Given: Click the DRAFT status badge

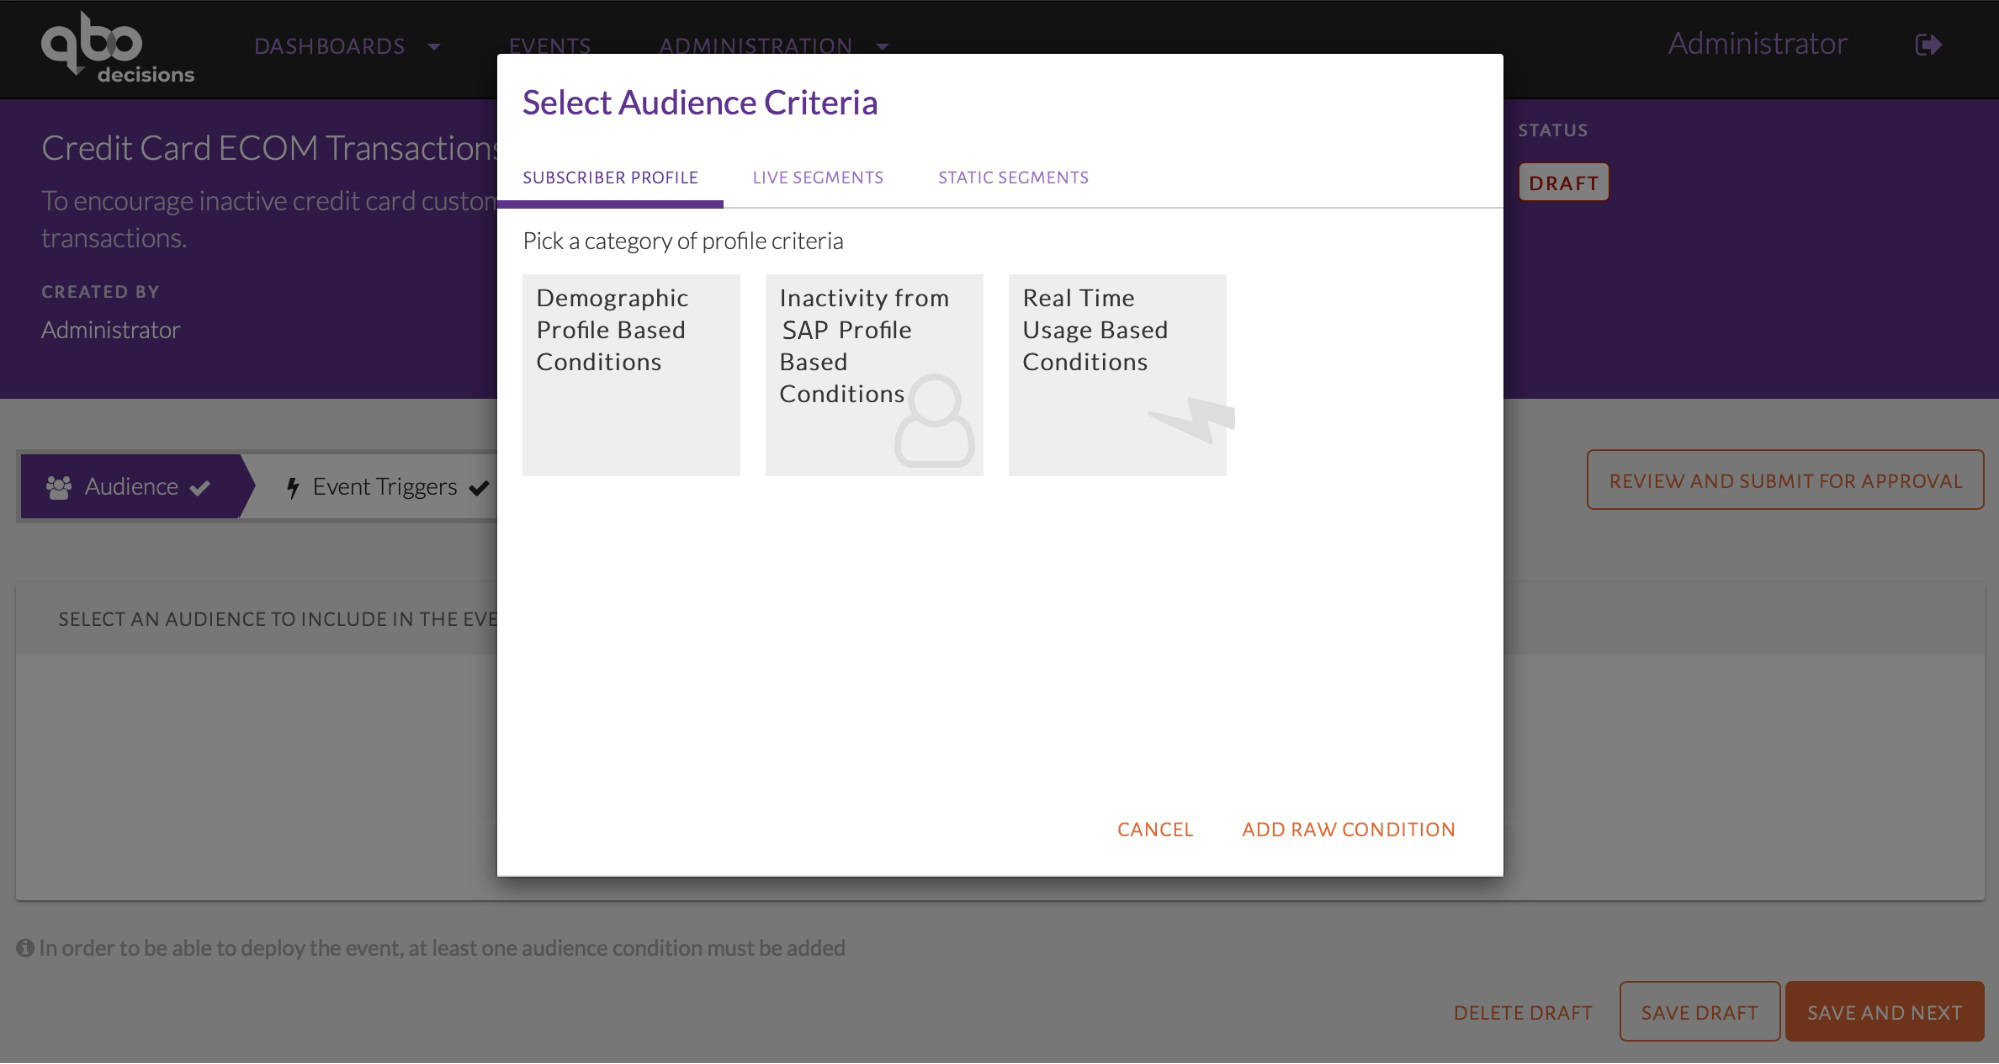Looking at the screenshot, I should pos(1563,183).
